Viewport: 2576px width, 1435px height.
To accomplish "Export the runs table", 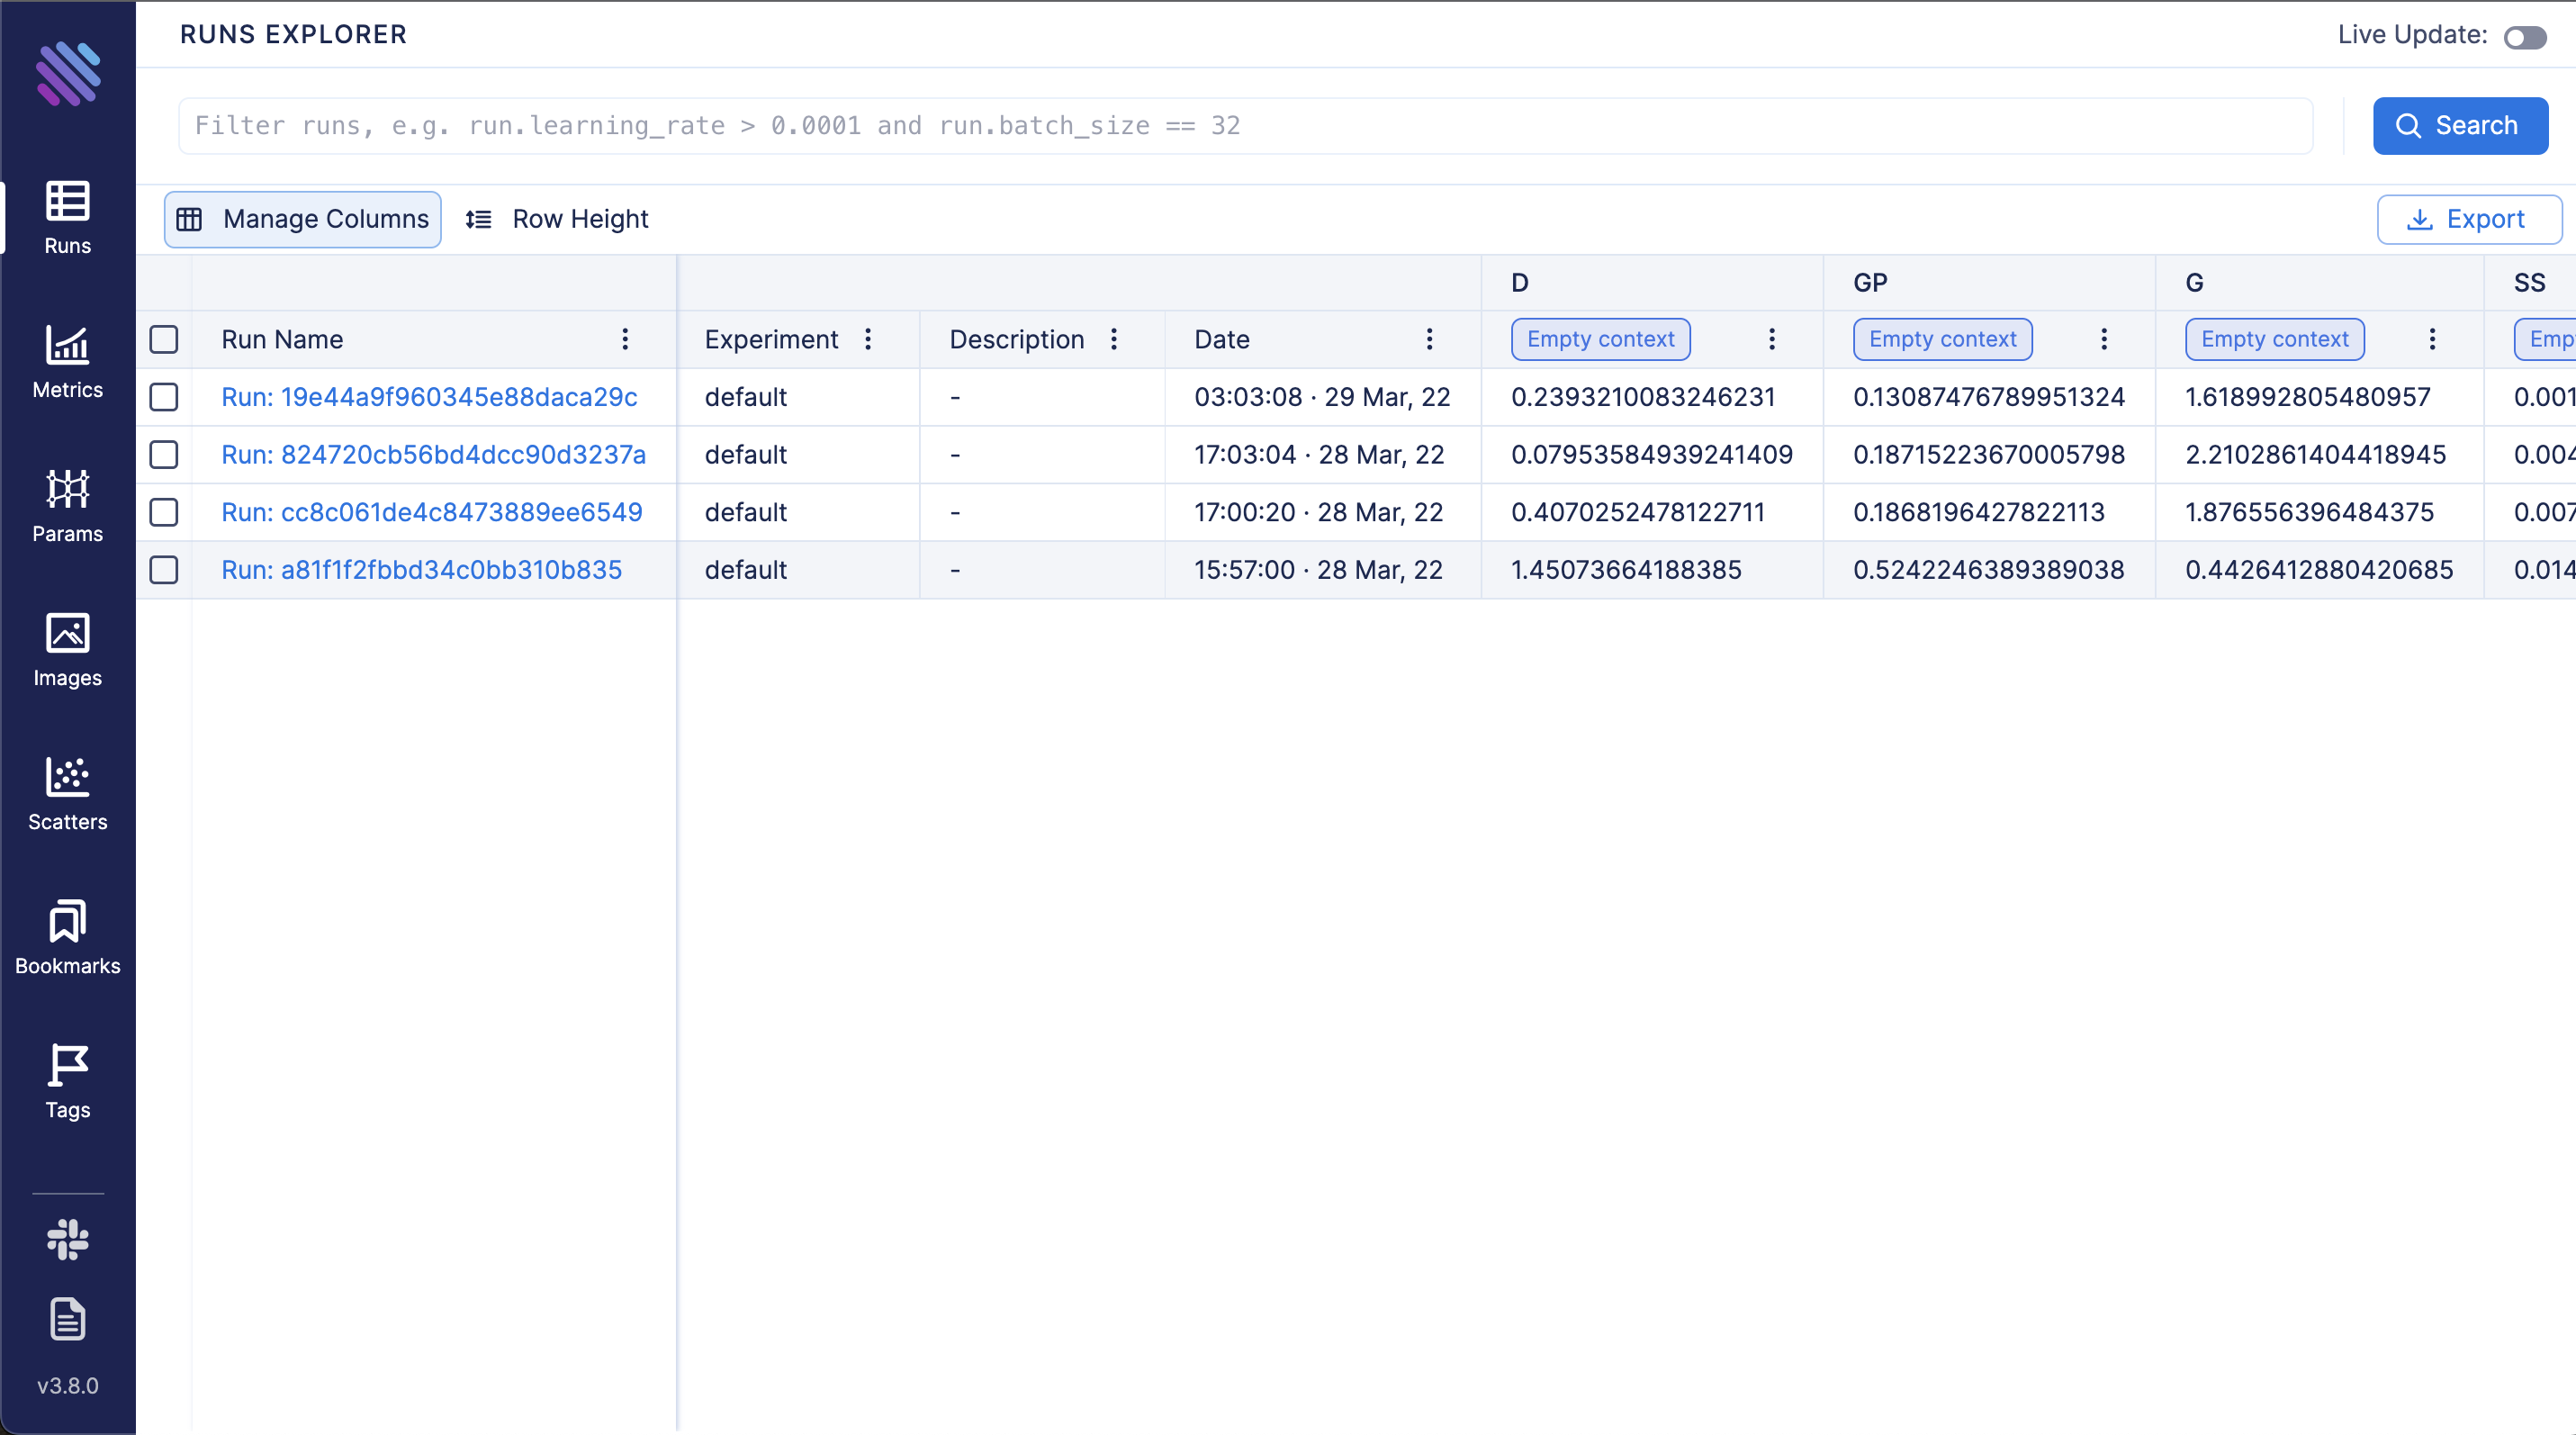I will [2469, 219].
